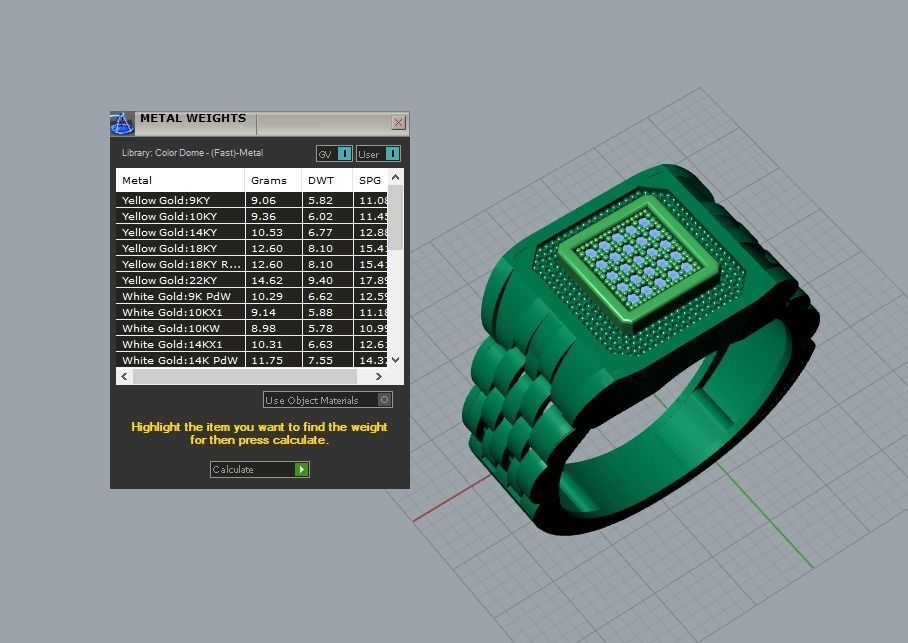This screenshot has height=643, width=908.
Task: Click the Calculate button
Action: pyautogui.click(x=259, y=469)
